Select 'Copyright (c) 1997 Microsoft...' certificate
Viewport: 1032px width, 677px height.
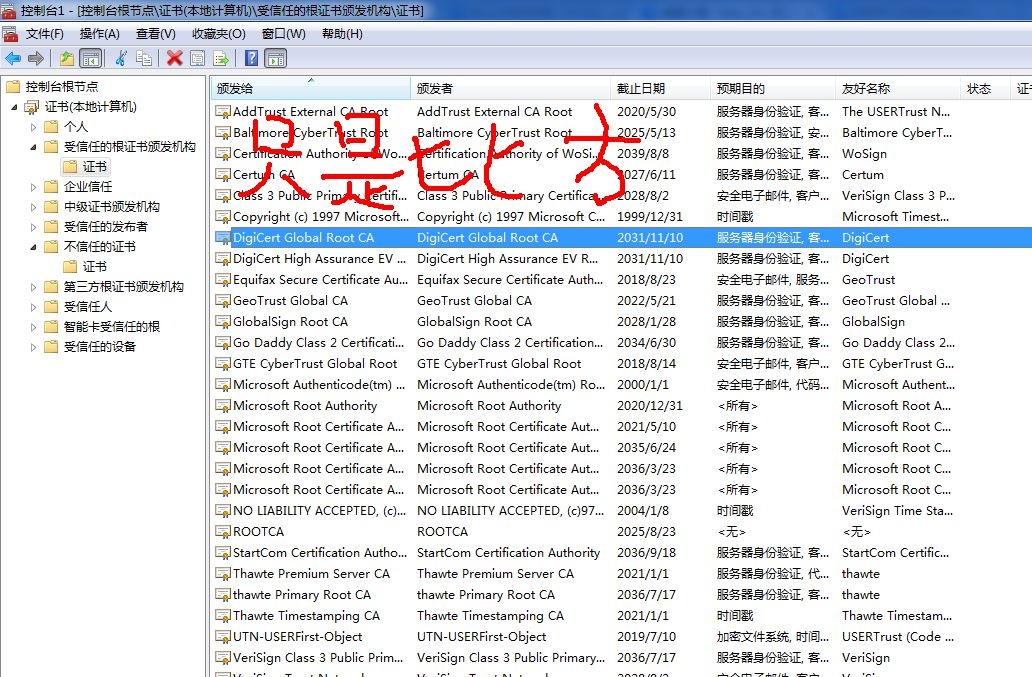[x=321, y=216]
